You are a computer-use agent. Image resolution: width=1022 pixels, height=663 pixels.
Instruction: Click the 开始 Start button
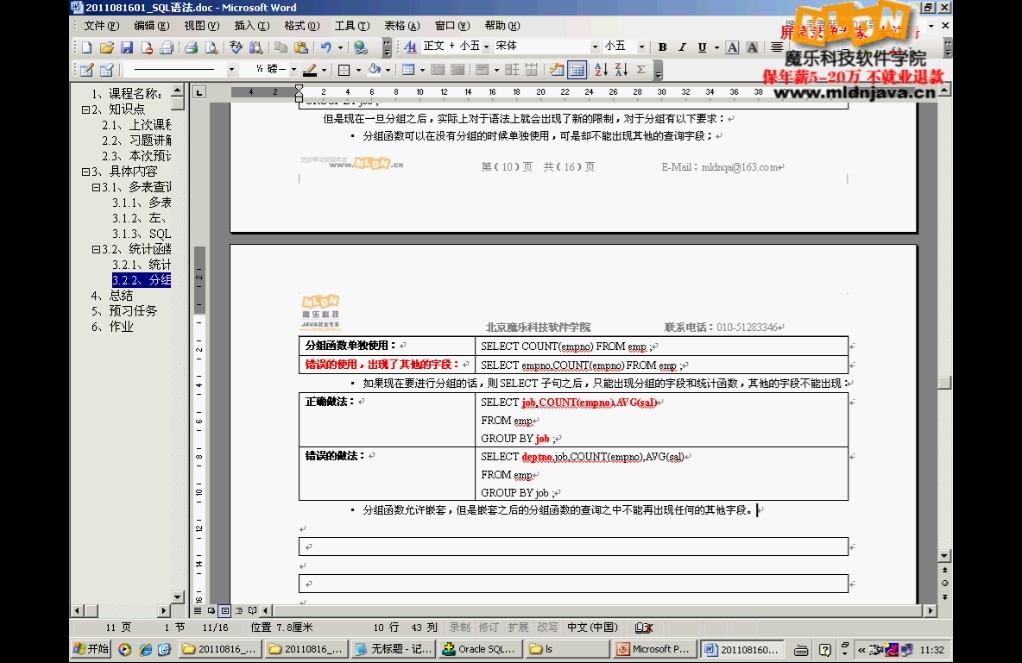pos(91,649)
